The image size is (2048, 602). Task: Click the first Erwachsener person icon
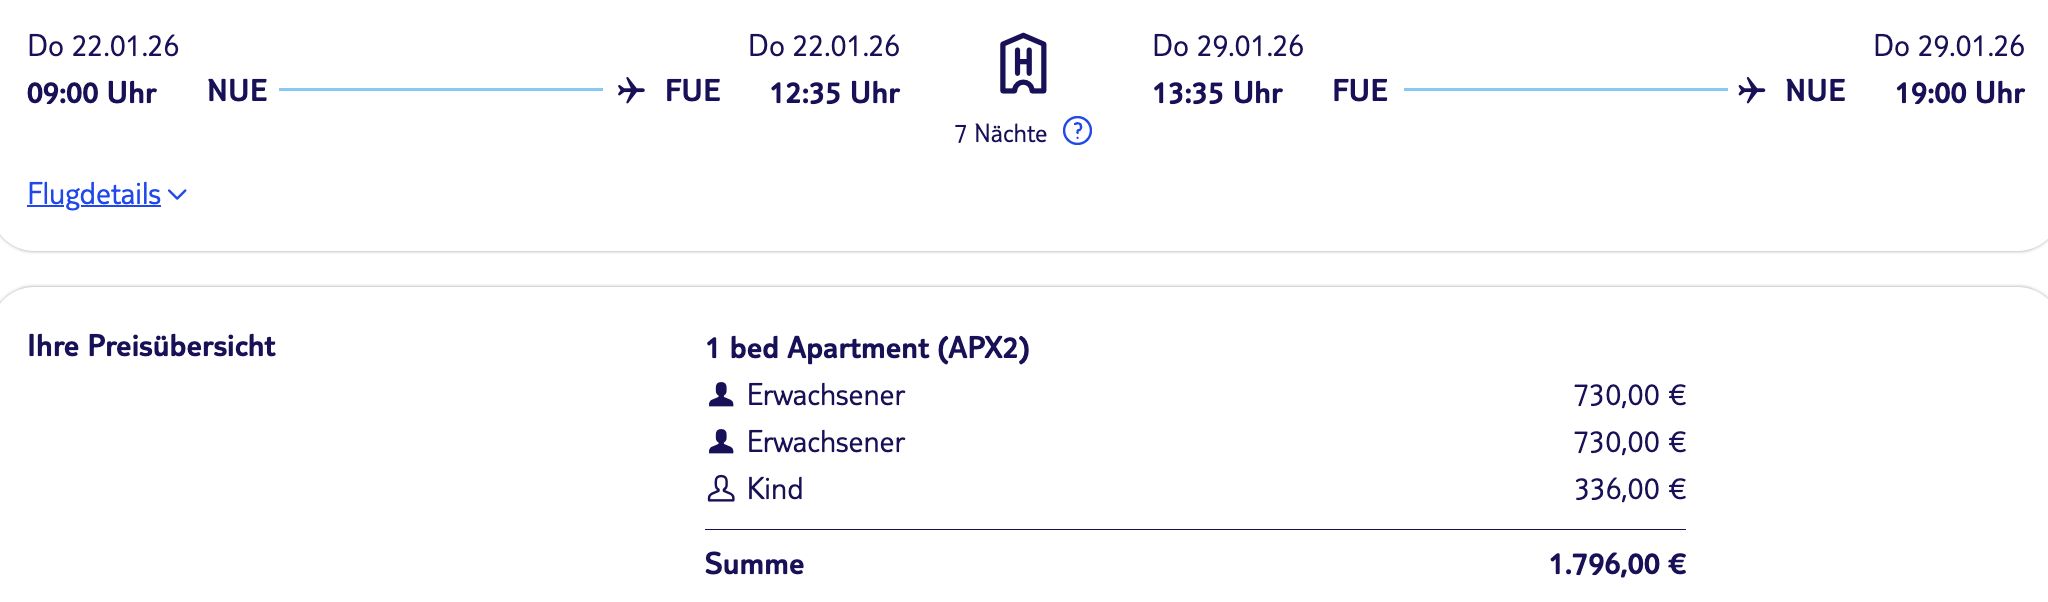pos(720,395)
